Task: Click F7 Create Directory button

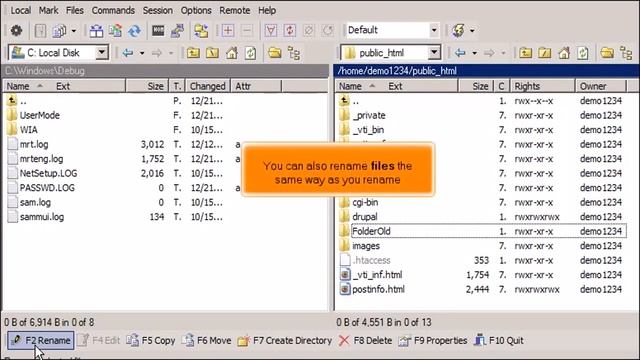Action: [x=284, y=340]
